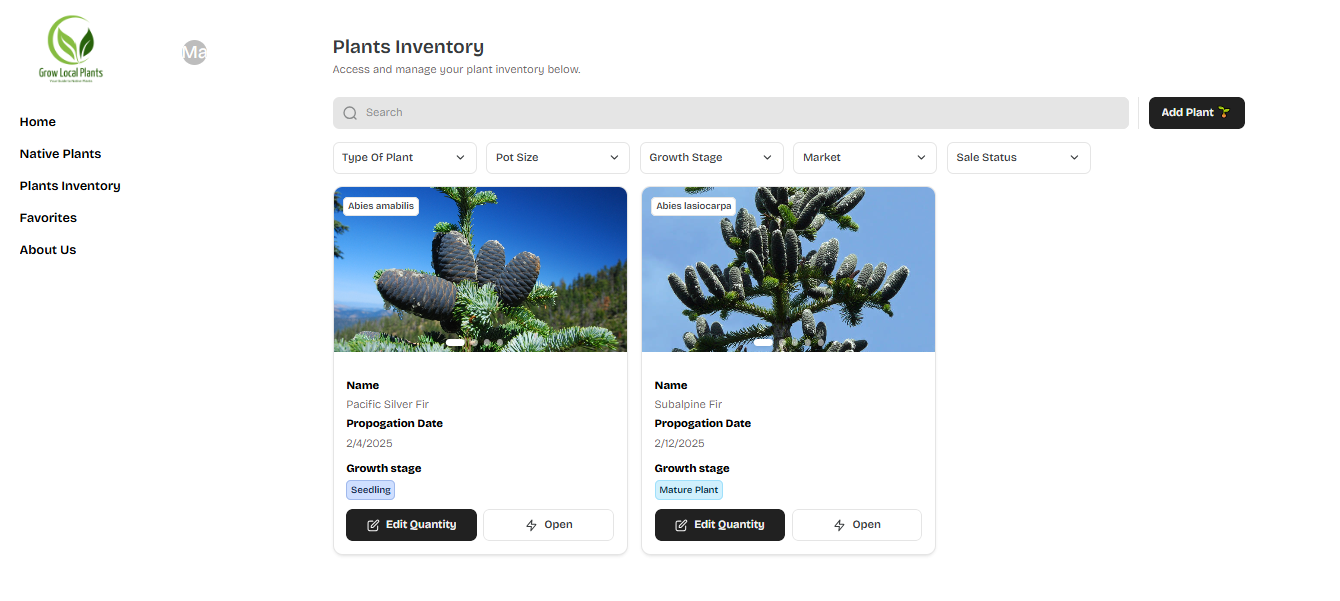Click the Grow Local Plants logo
Image resolution: width=1340 pixels, height=601 pixels.
pos(70,48)
